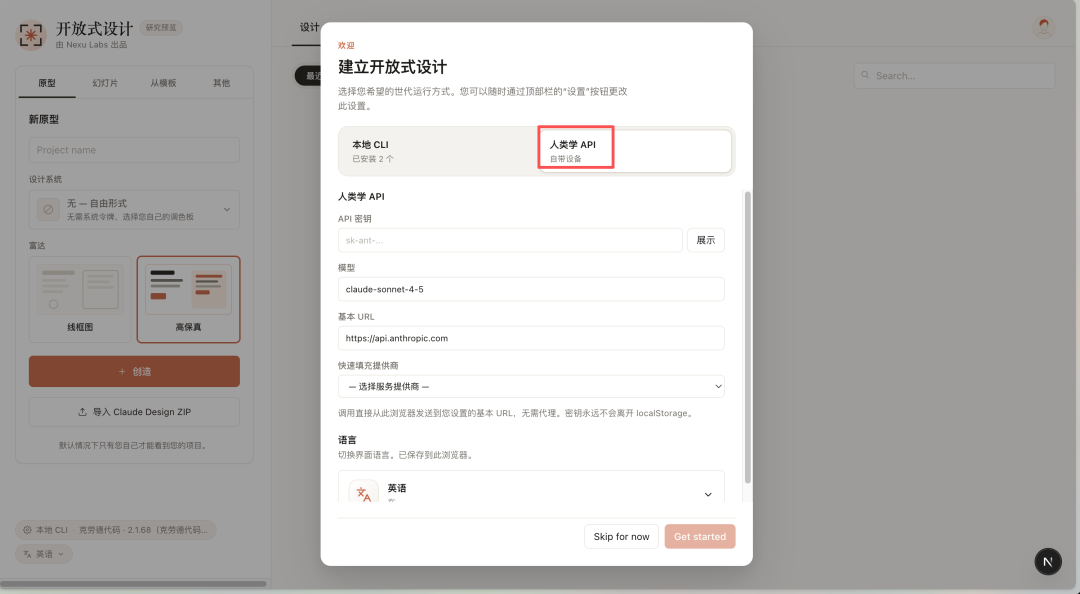Switch to the 幻灯片 tab
The width and height of the screenshot is (1080, 594).
point(105,83)
